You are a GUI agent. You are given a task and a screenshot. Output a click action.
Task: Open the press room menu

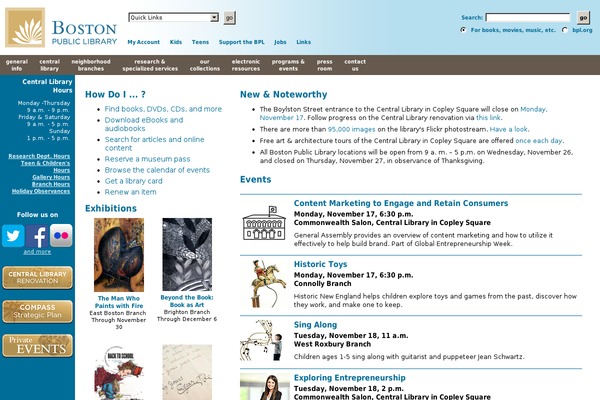(324, 65)
